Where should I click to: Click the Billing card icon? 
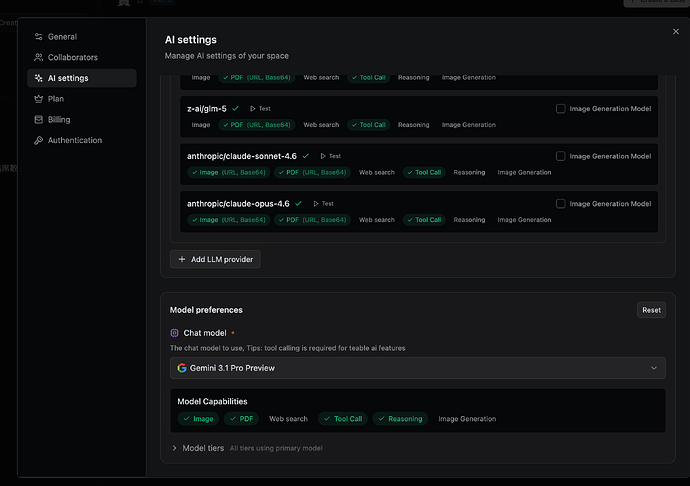pyautogui.click(x=38, y=120)
